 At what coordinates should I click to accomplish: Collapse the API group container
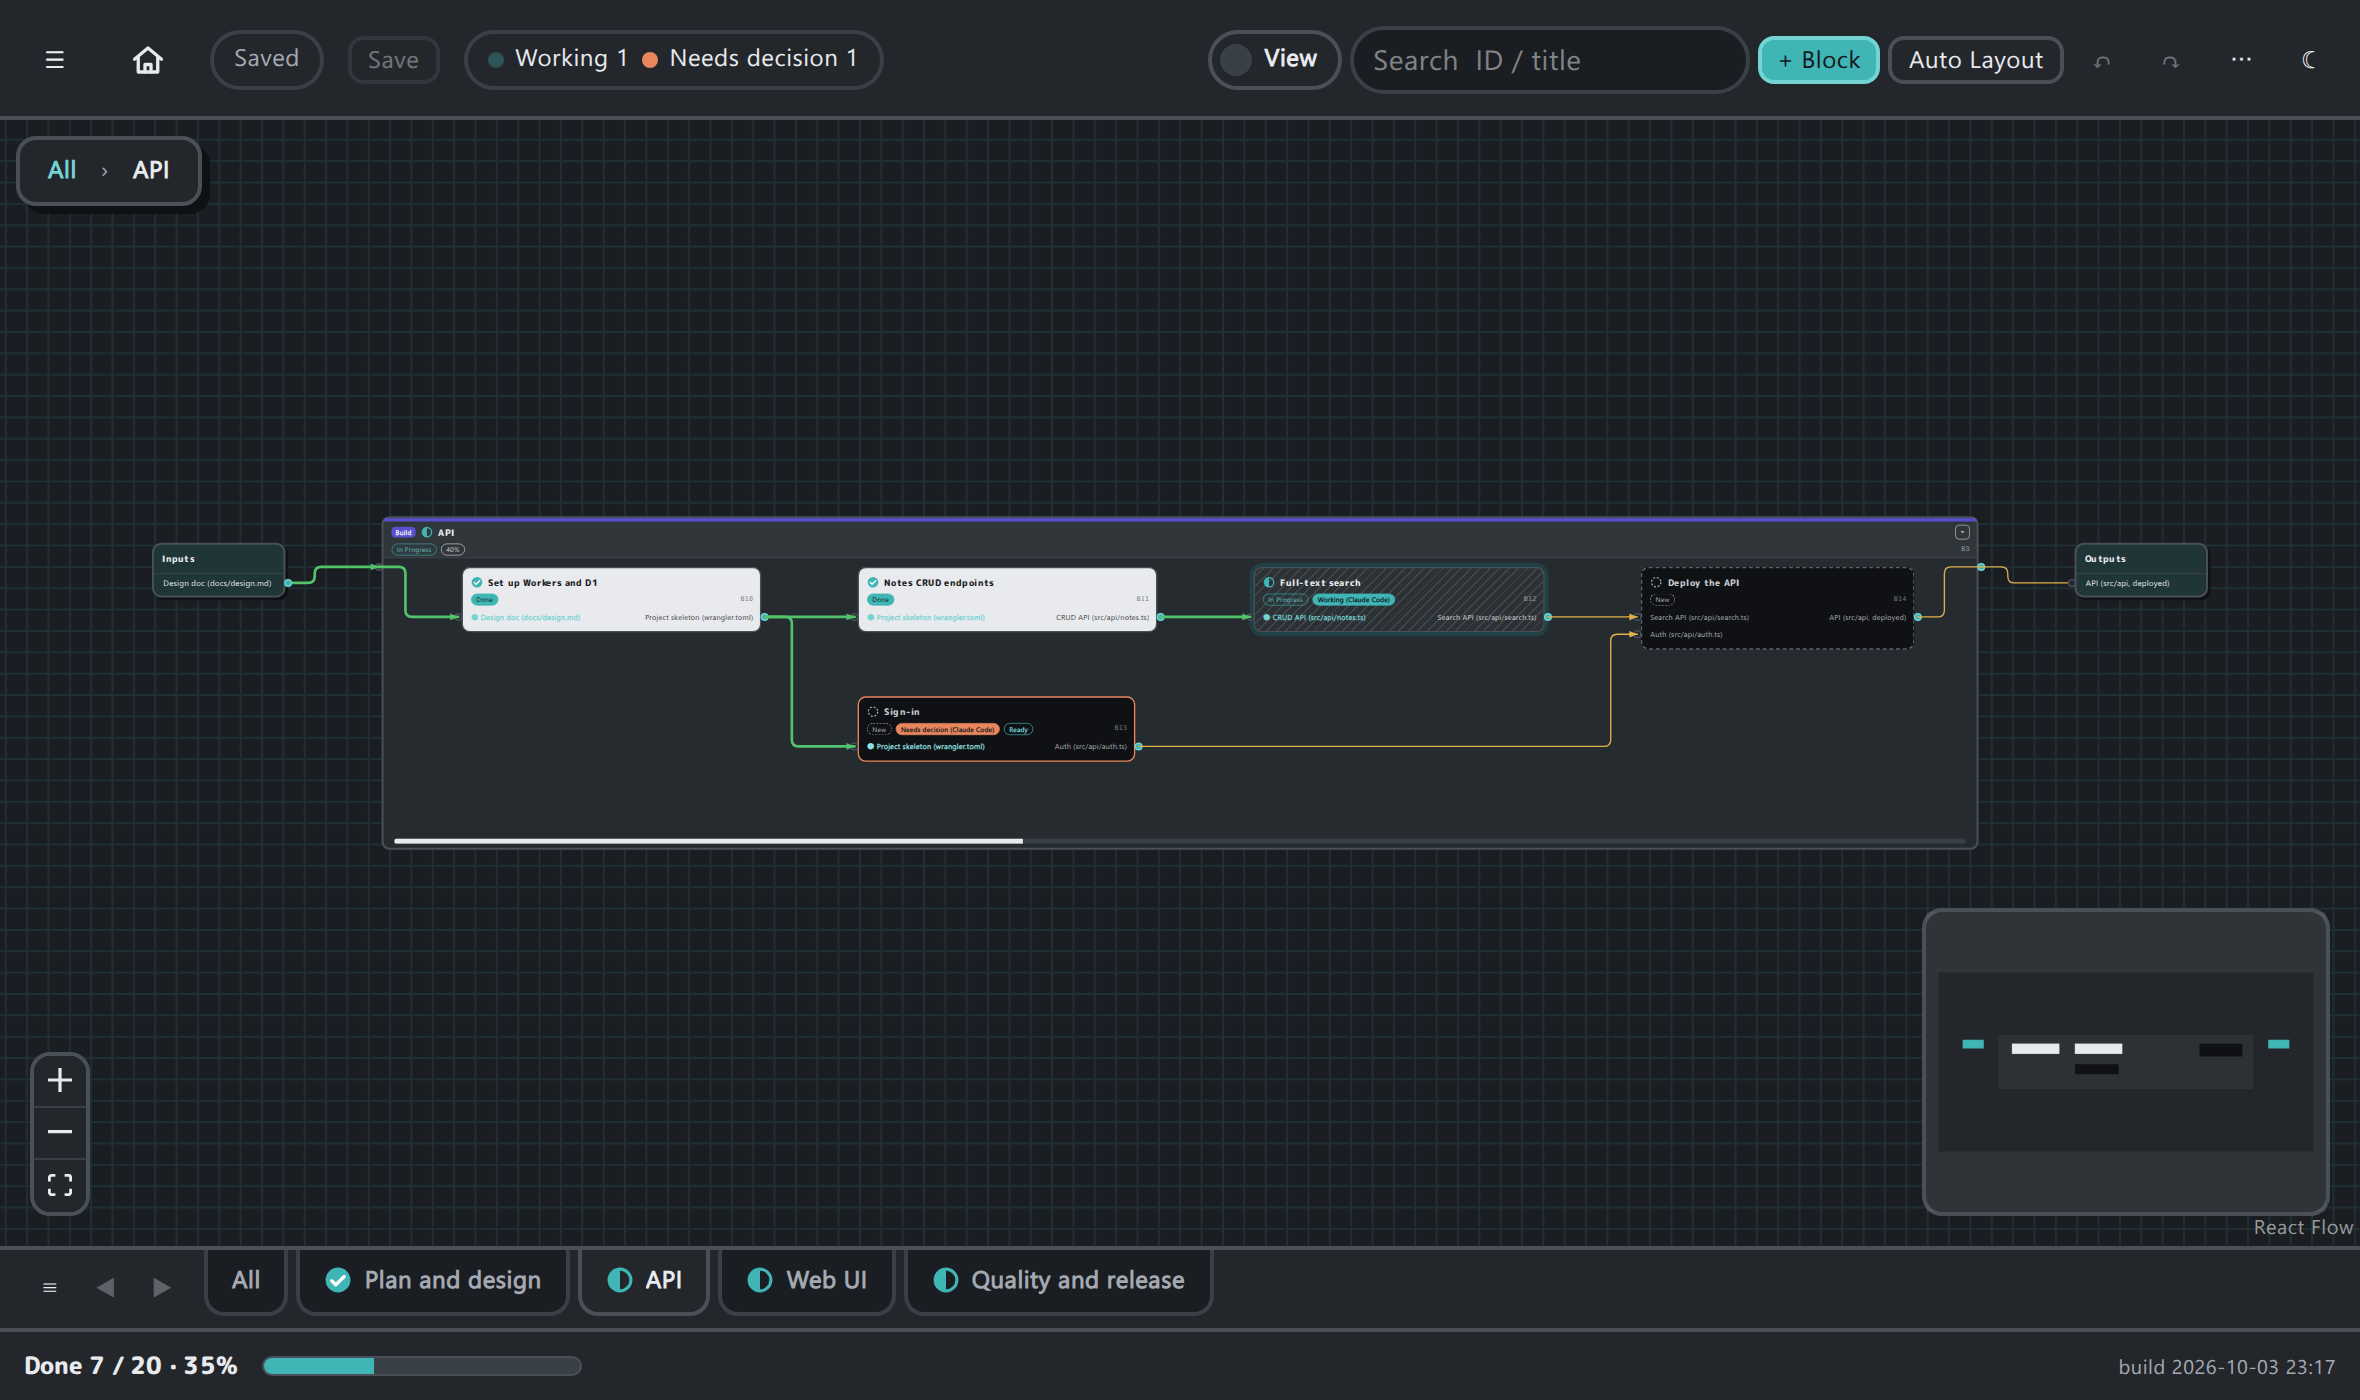pyautogui.click(x=1962, y=532)
